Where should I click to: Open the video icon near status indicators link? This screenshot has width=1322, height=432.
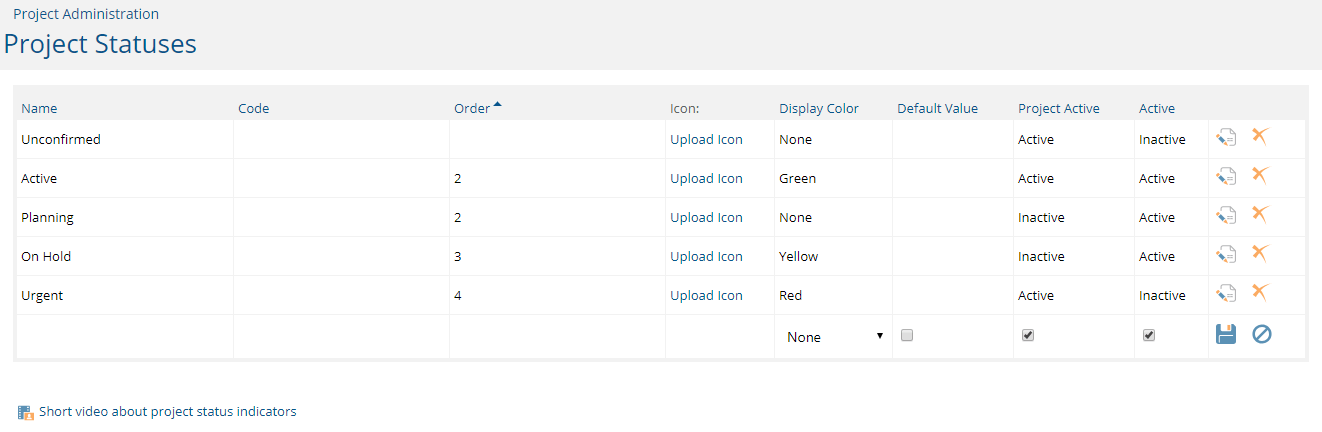point(26,412)
